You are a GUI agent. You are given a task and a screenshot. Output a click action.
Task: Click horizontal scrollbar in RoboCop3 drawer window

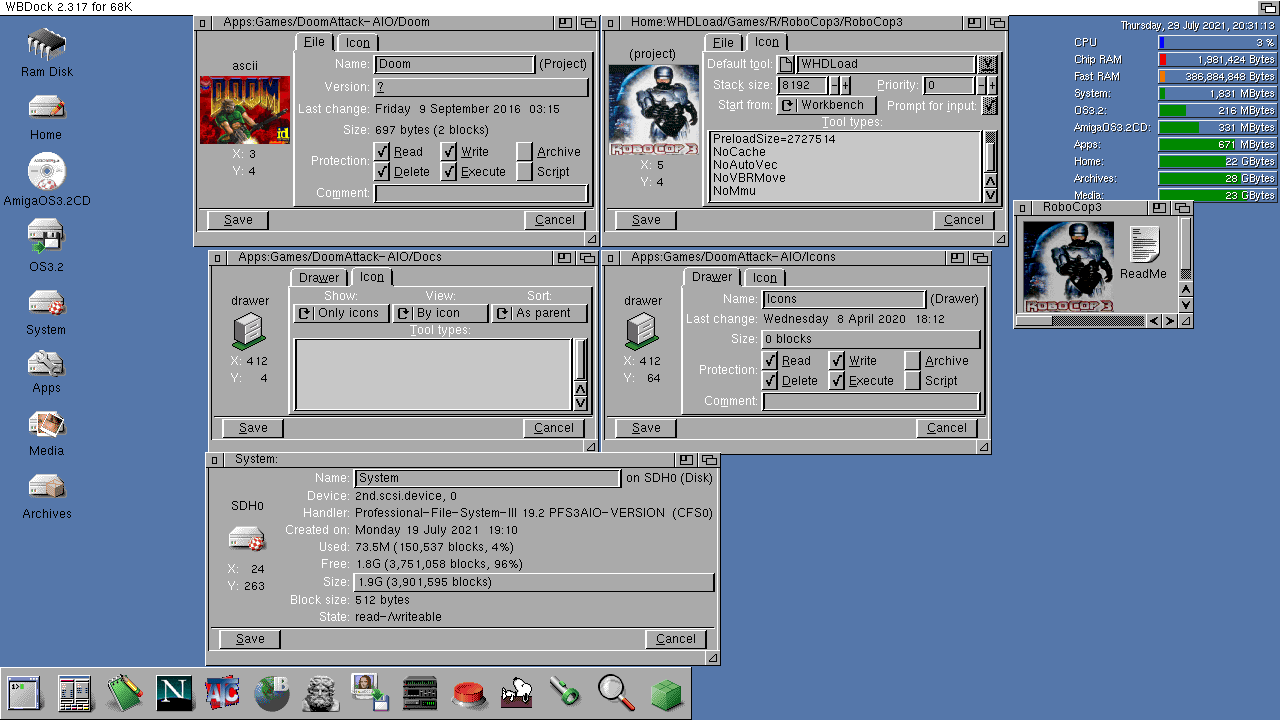pos(1082,321)
